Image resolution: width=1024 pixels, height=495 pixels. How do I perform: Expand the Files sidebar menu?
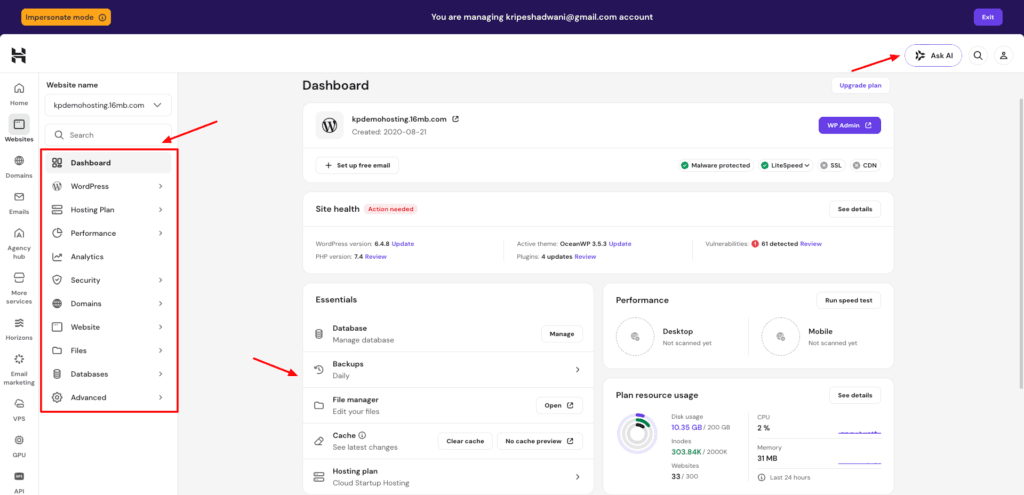pyautogui.click(x=108, y=351)
